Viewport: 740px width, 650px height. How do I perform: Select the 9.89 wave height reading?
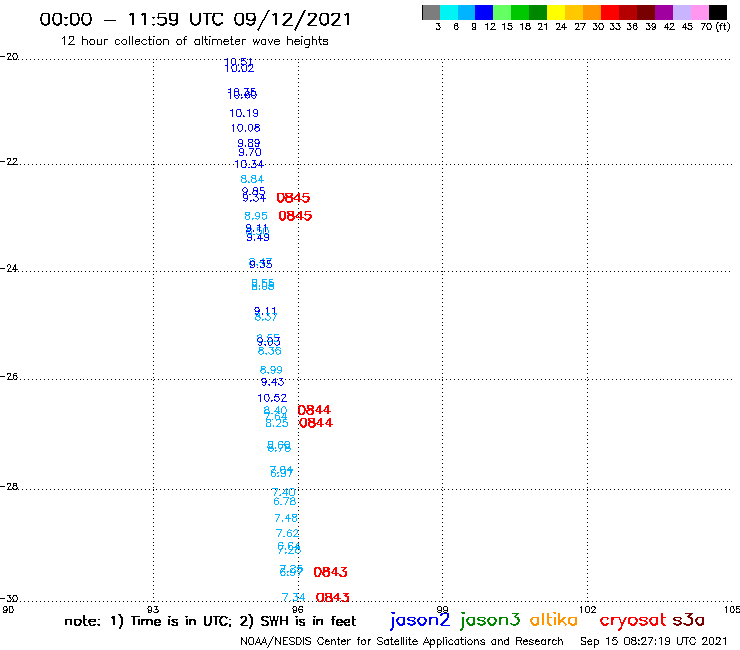coord(249,143)
